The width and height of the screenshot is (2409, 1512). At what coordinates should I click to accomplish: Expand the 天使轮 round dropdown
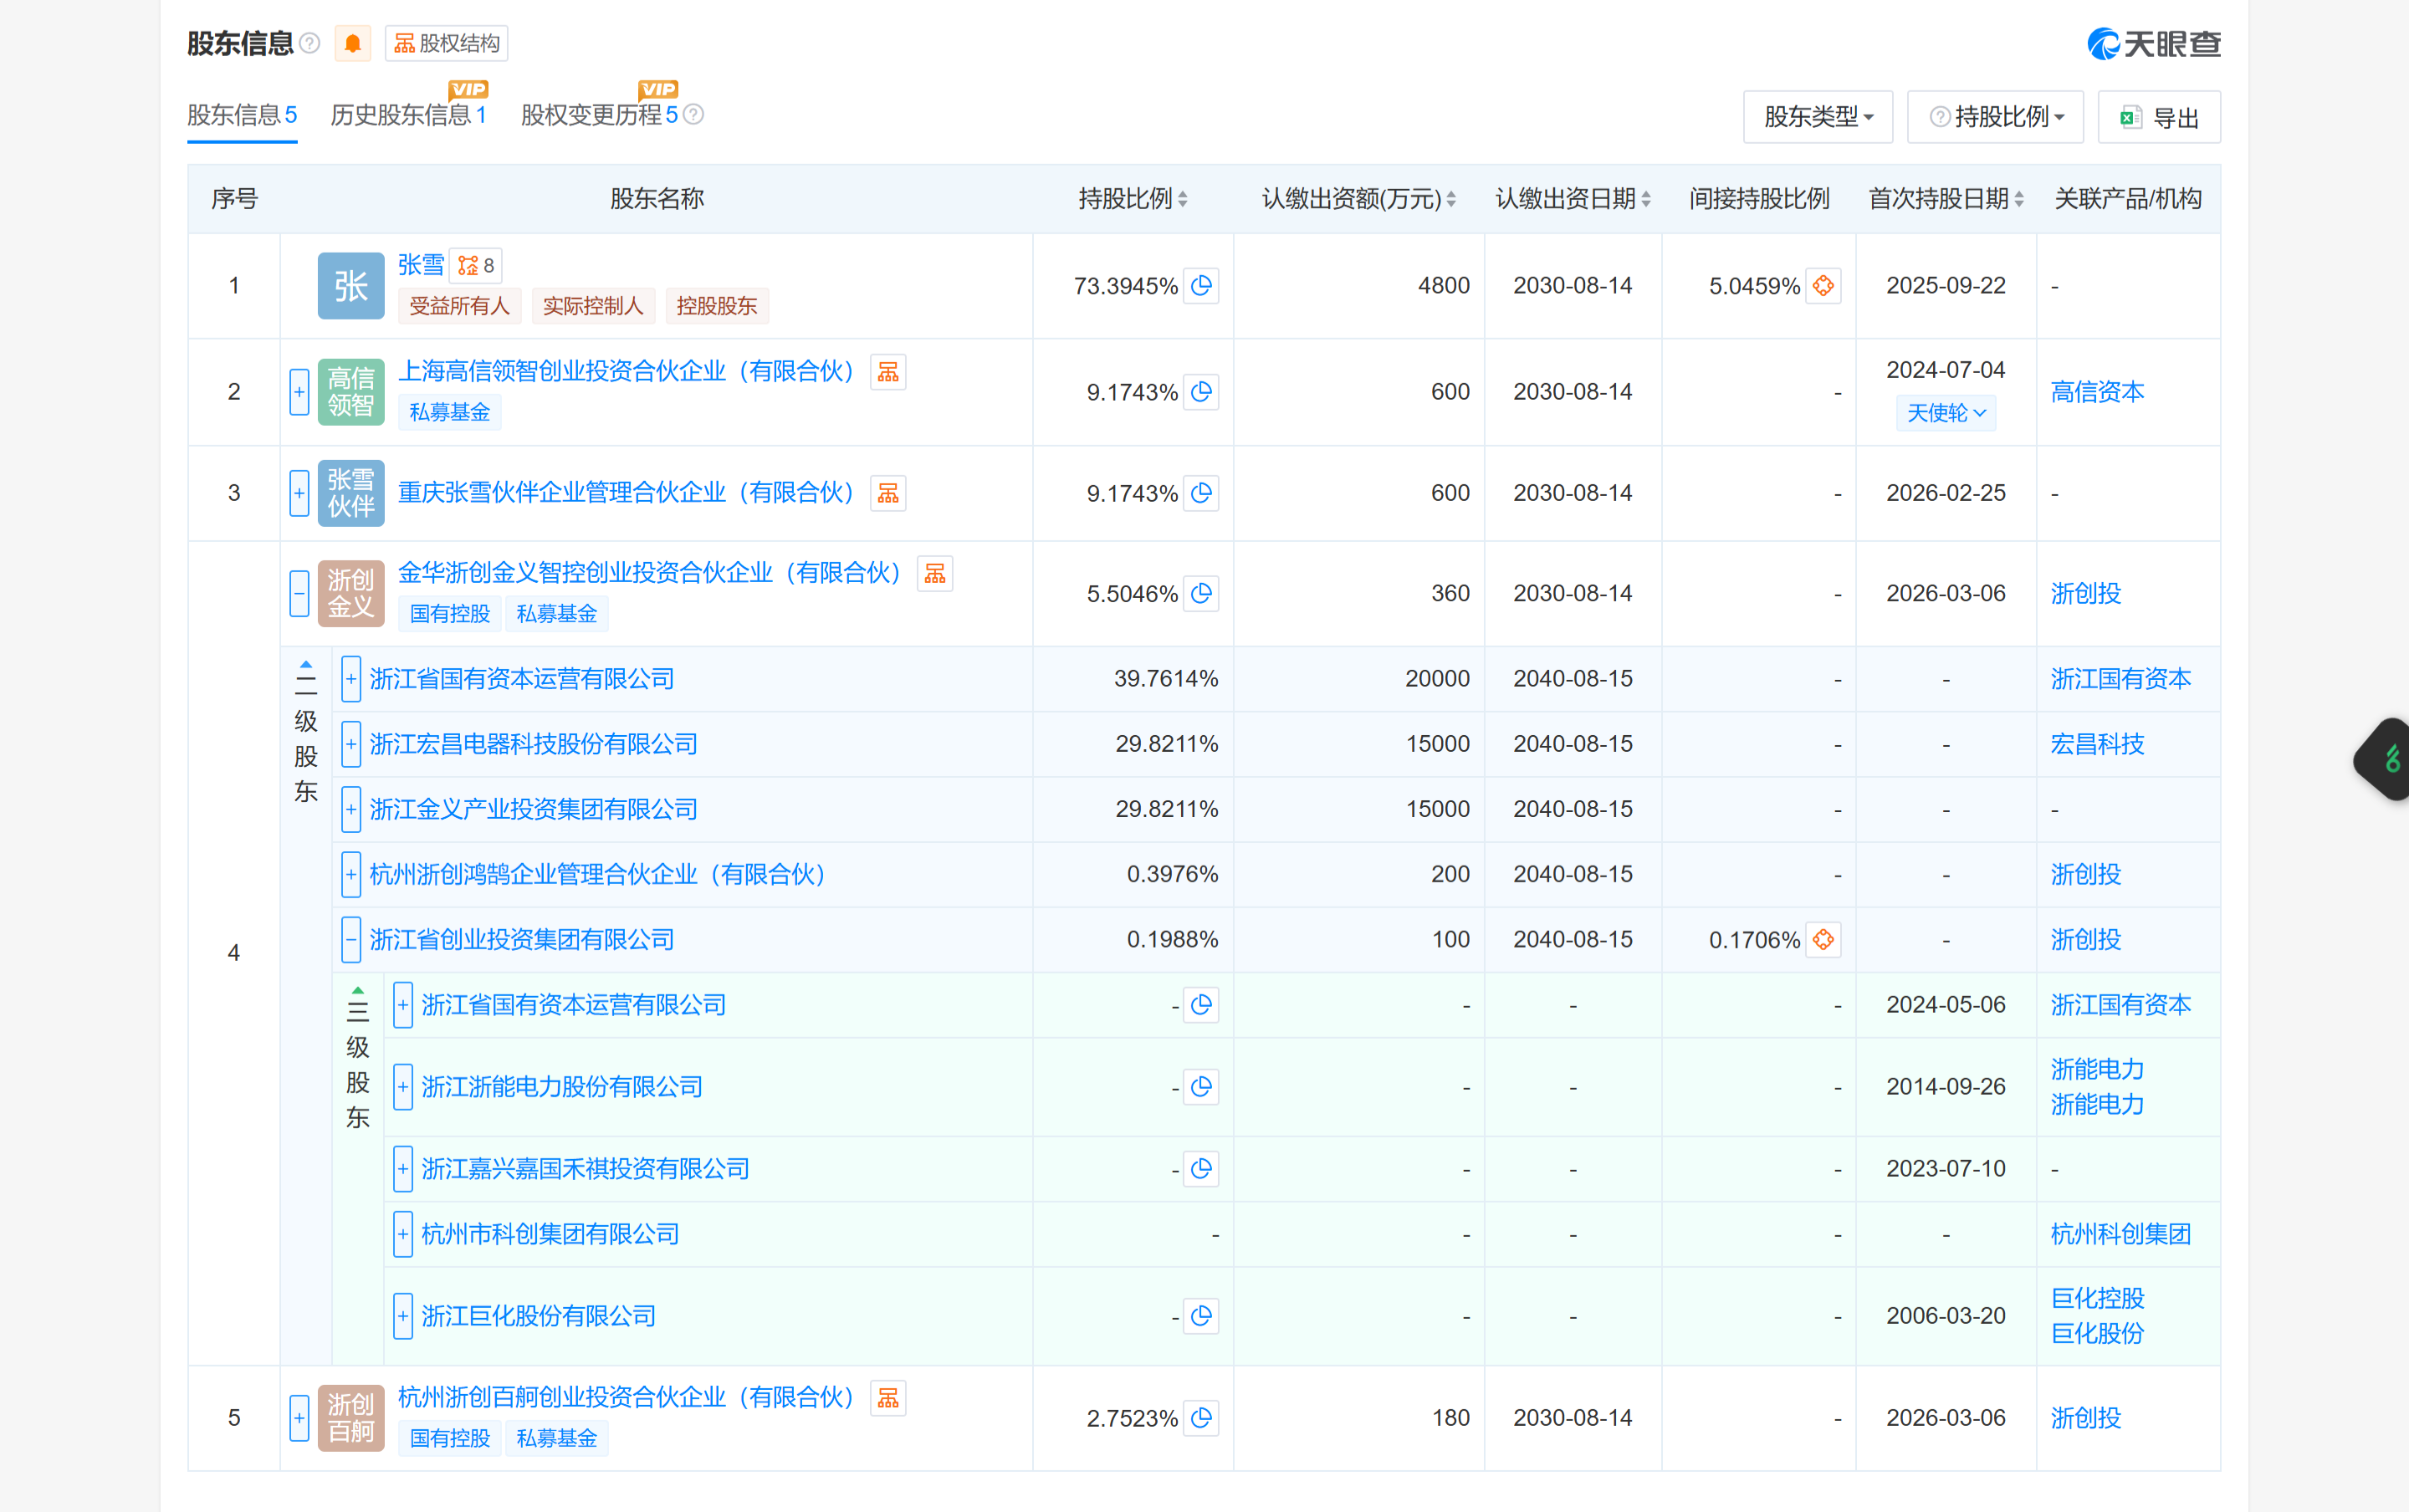point(1945,413)
